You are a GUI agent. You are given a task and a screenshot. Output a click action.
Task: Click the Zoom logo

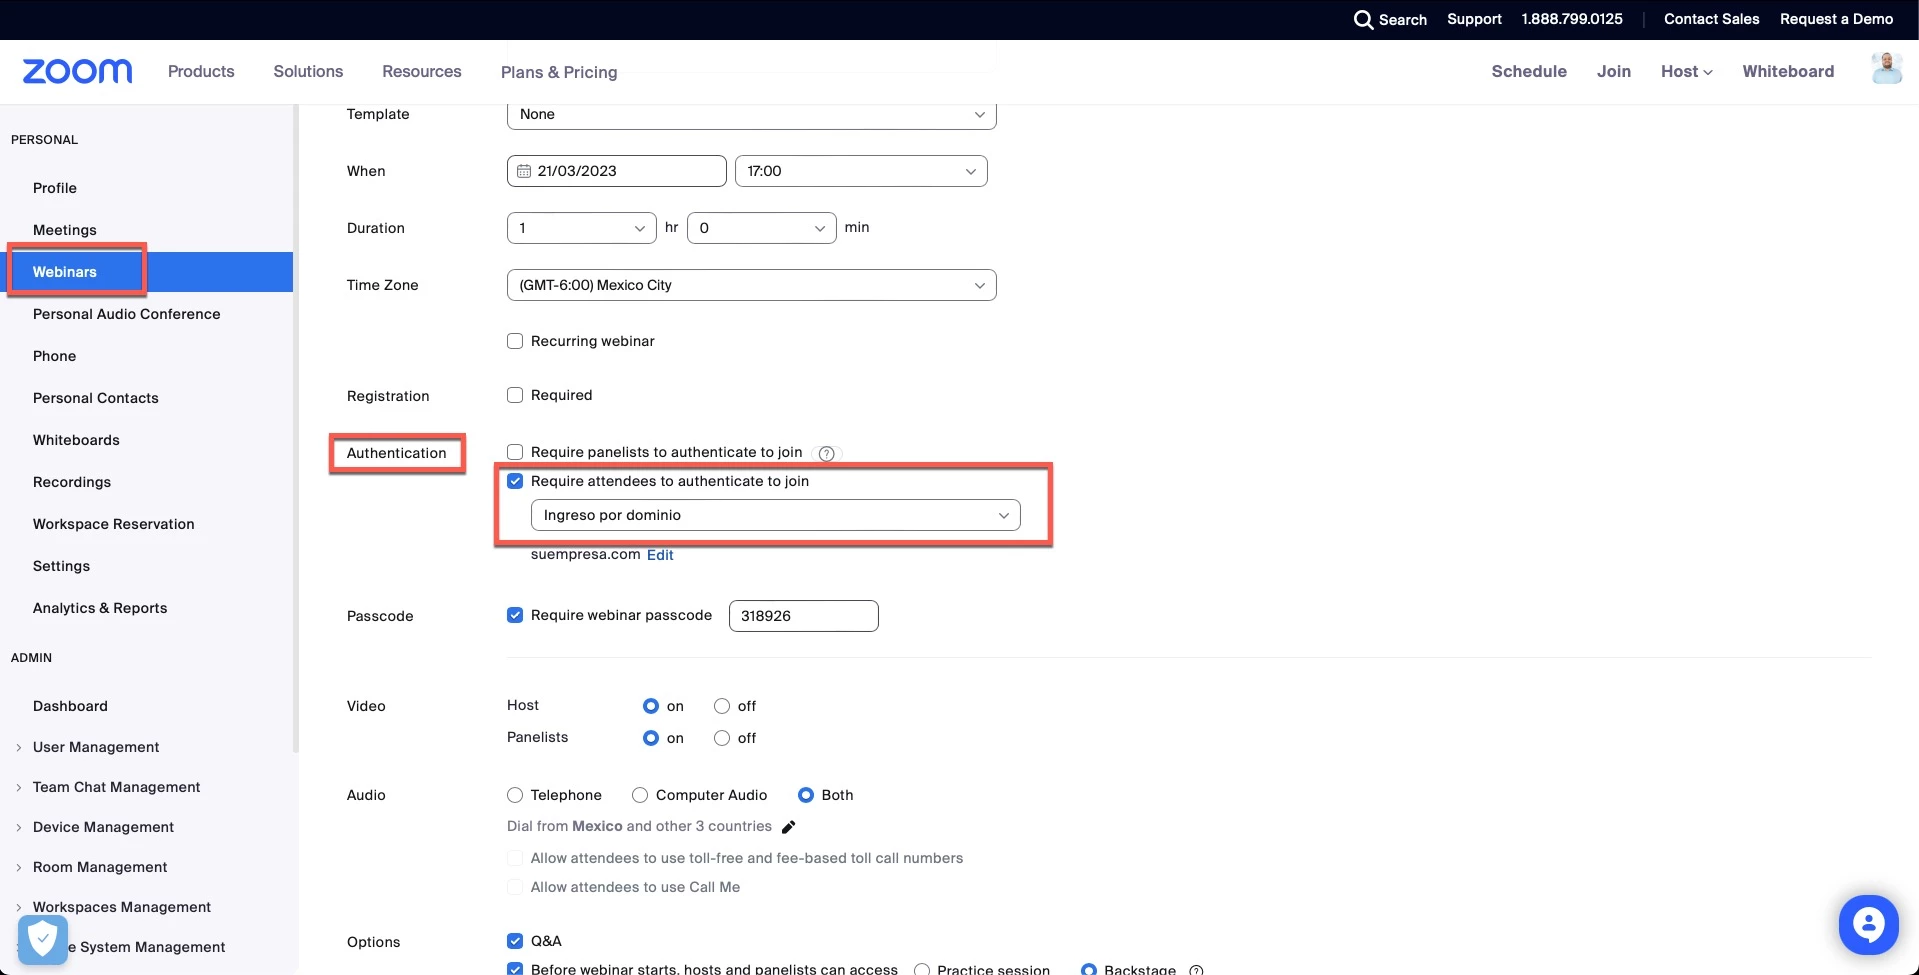(x=77, y=71)
